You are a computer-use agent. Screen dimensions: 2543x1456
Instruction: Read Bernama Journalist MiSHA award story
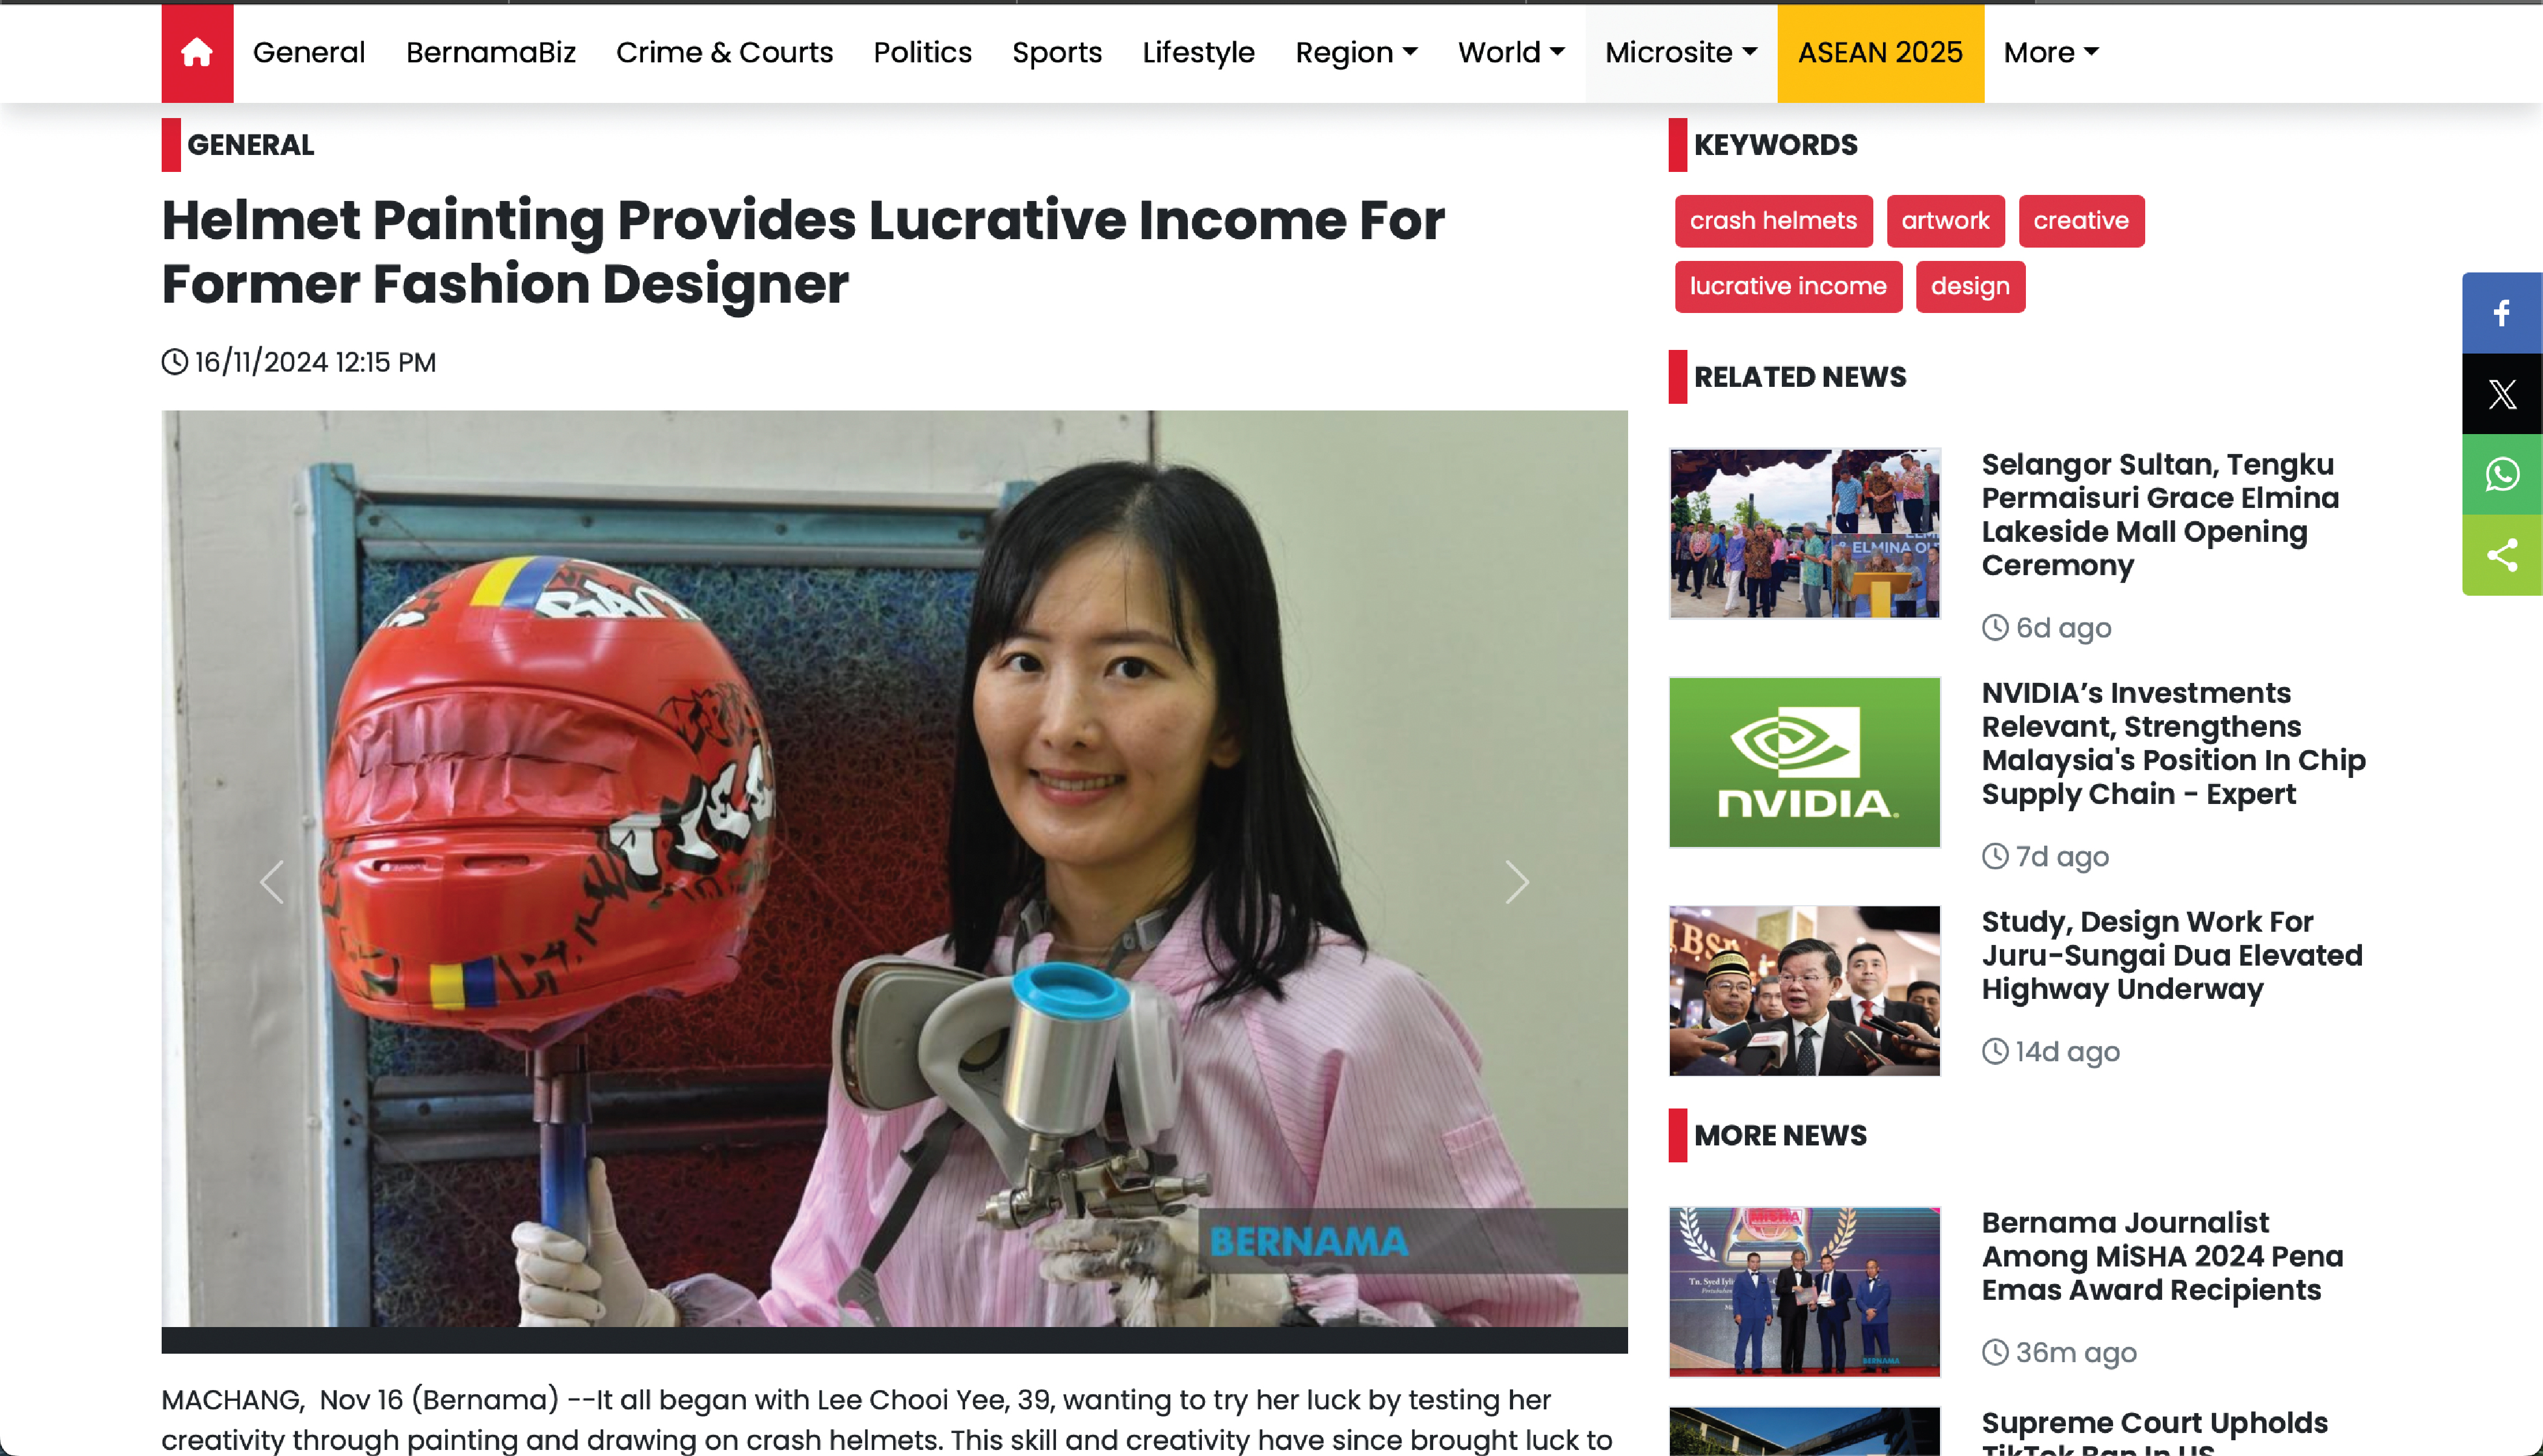[2162, 1256]
